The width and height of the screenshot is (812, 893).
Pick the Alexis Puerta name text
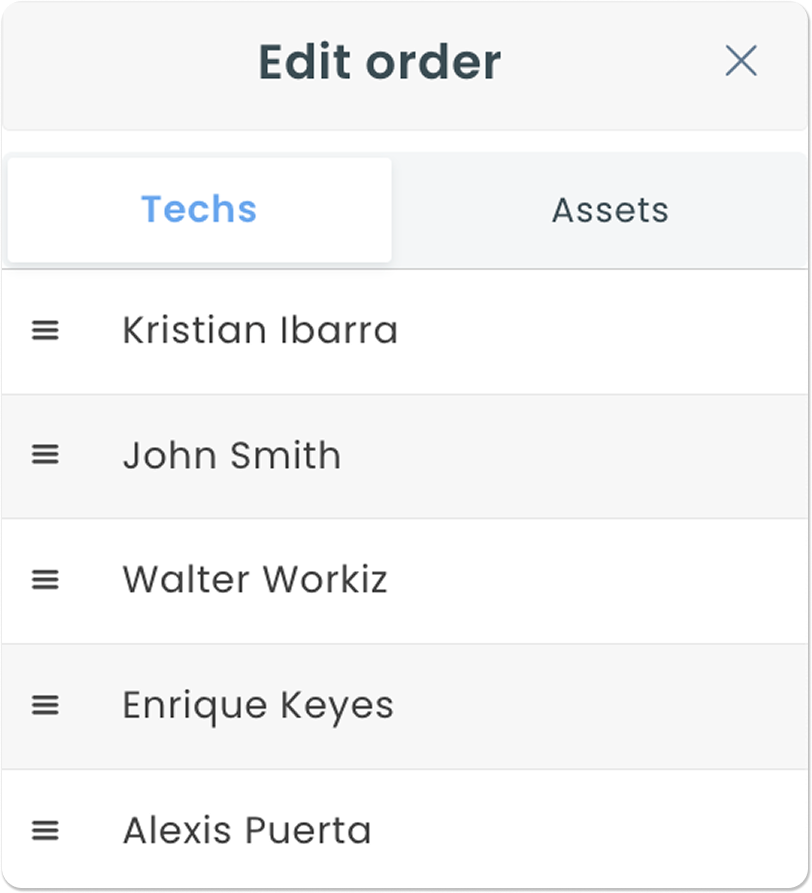[x=247, y=831]
